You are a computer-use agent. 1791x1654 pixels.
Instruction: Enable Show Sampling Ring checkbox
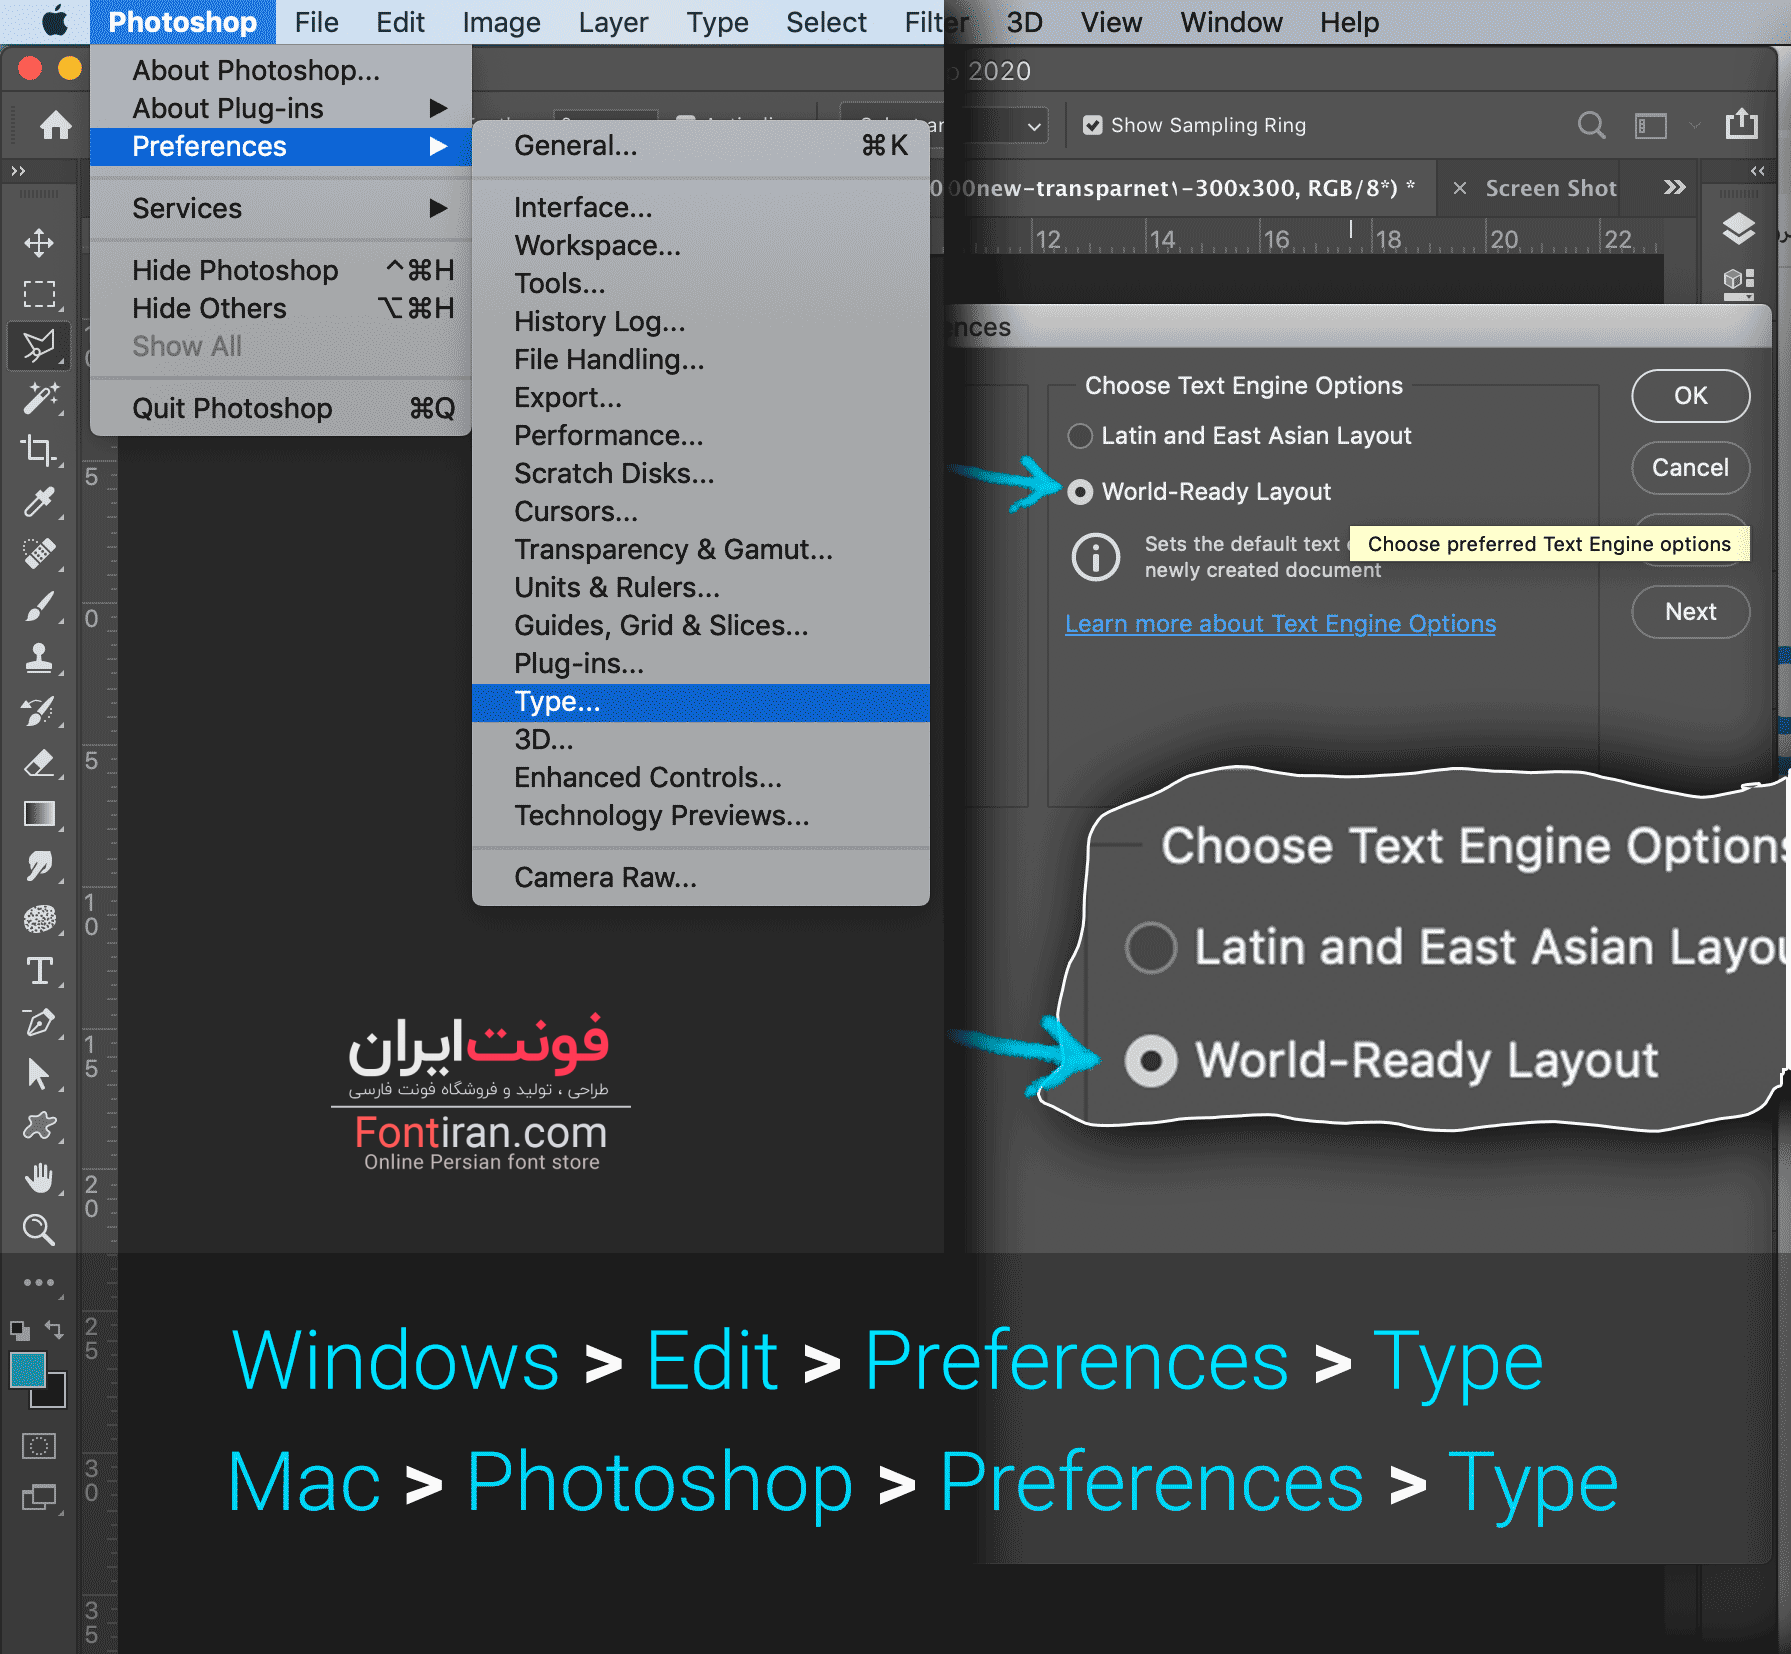(1093, 125)
